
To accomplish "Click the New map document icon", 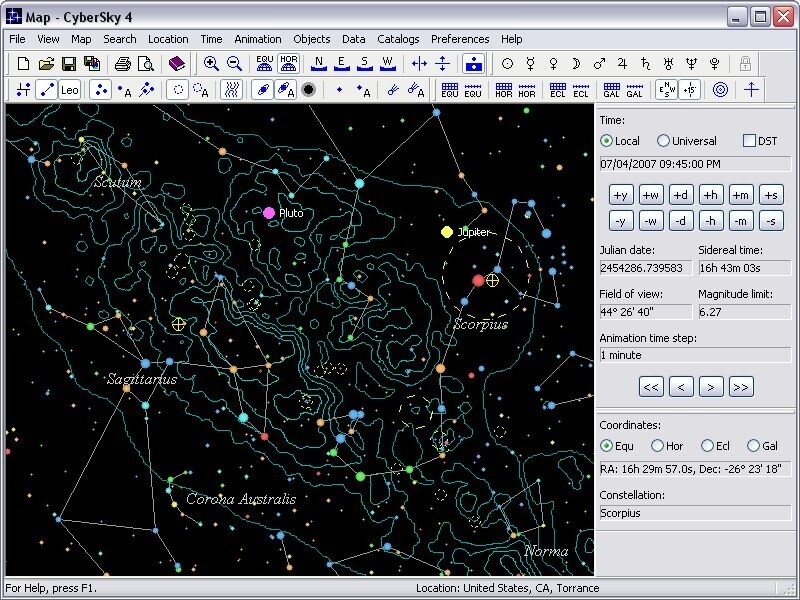I will pyautogui.click(x=23, y=64).
